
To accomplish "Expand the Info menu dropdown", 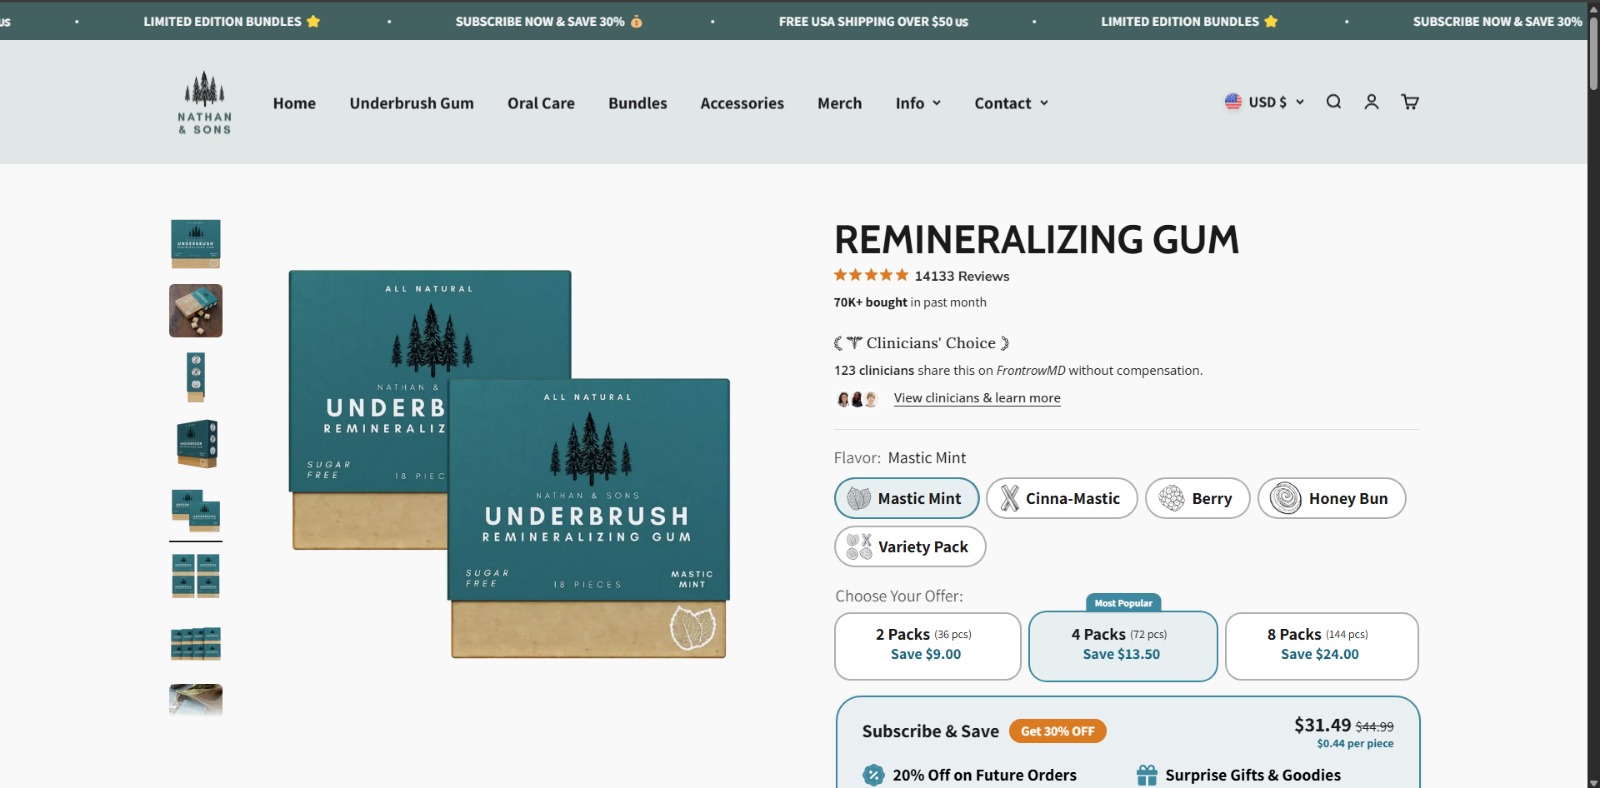I will coord(918,103).
